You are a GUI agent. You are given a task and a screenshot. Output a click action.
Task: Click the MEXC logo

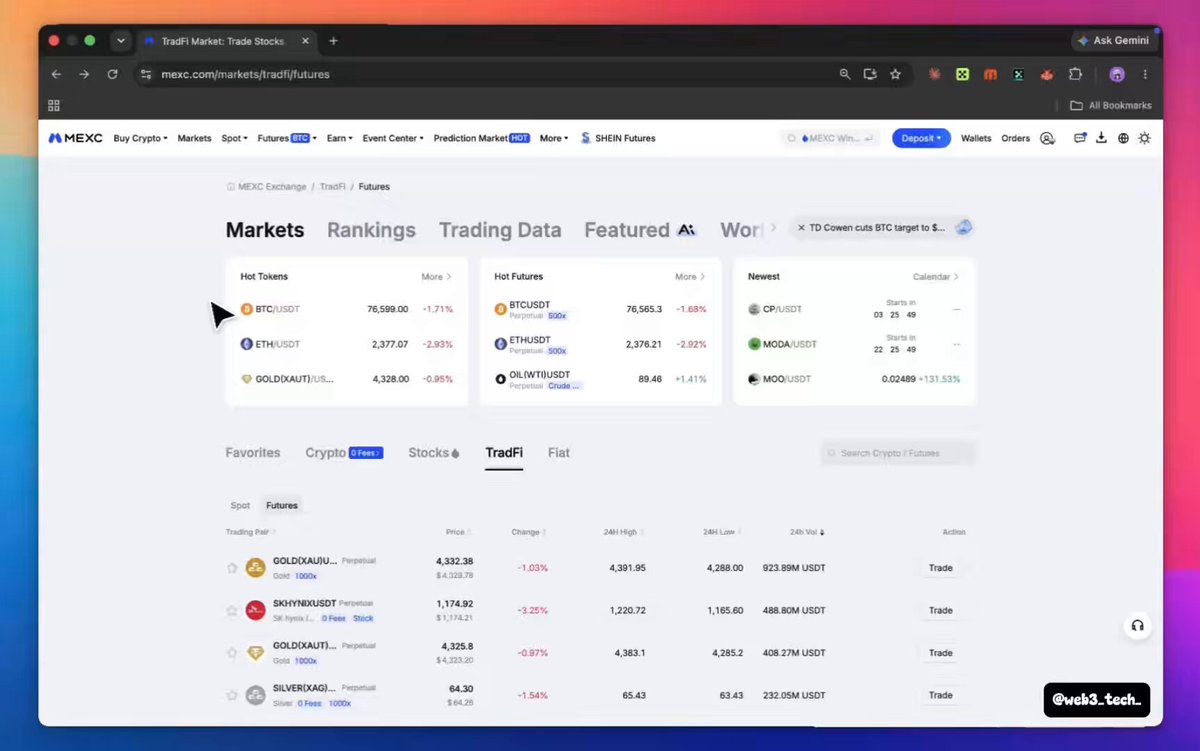75,138
